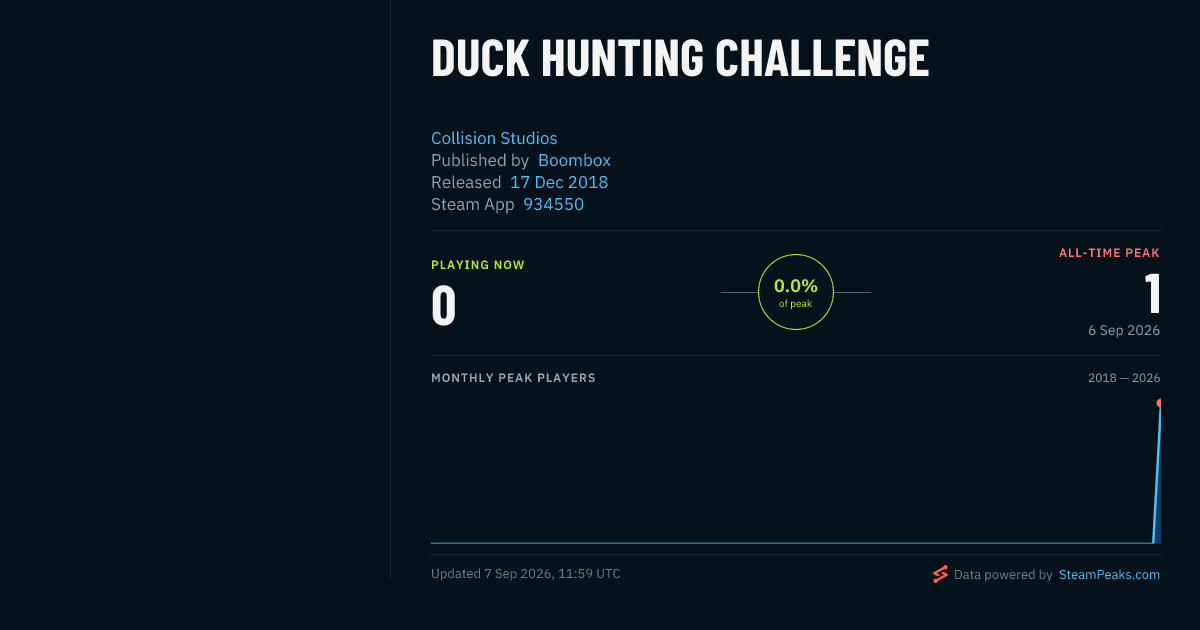Click the Data powered by text
1200x630 pixels.
click(x=1003, y=575)
